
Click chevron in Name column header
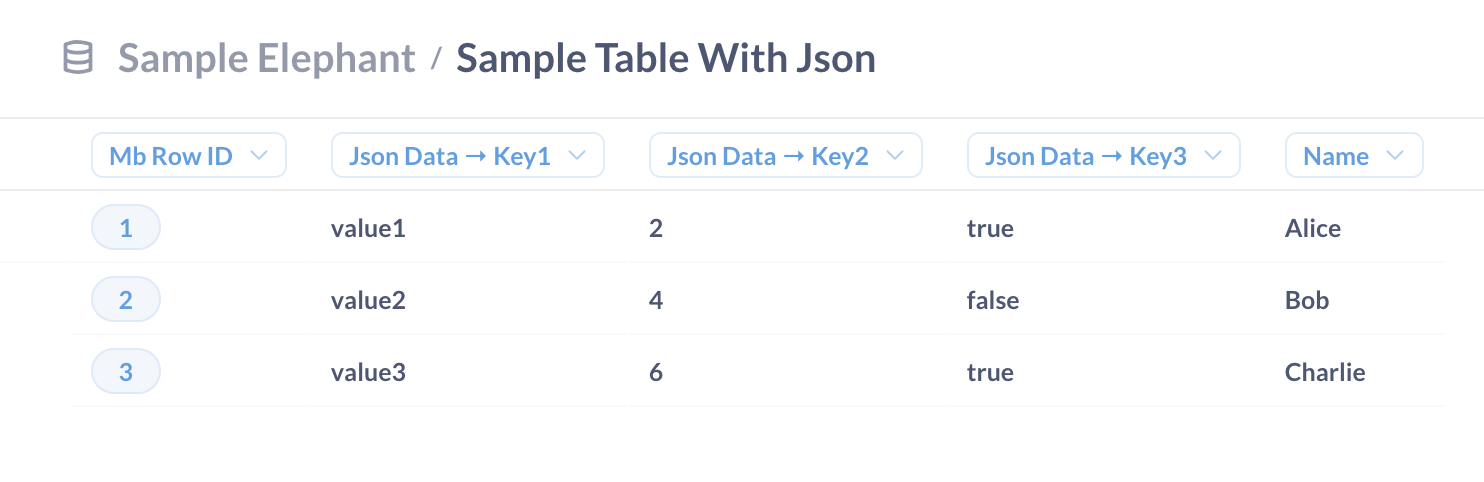1396,156
